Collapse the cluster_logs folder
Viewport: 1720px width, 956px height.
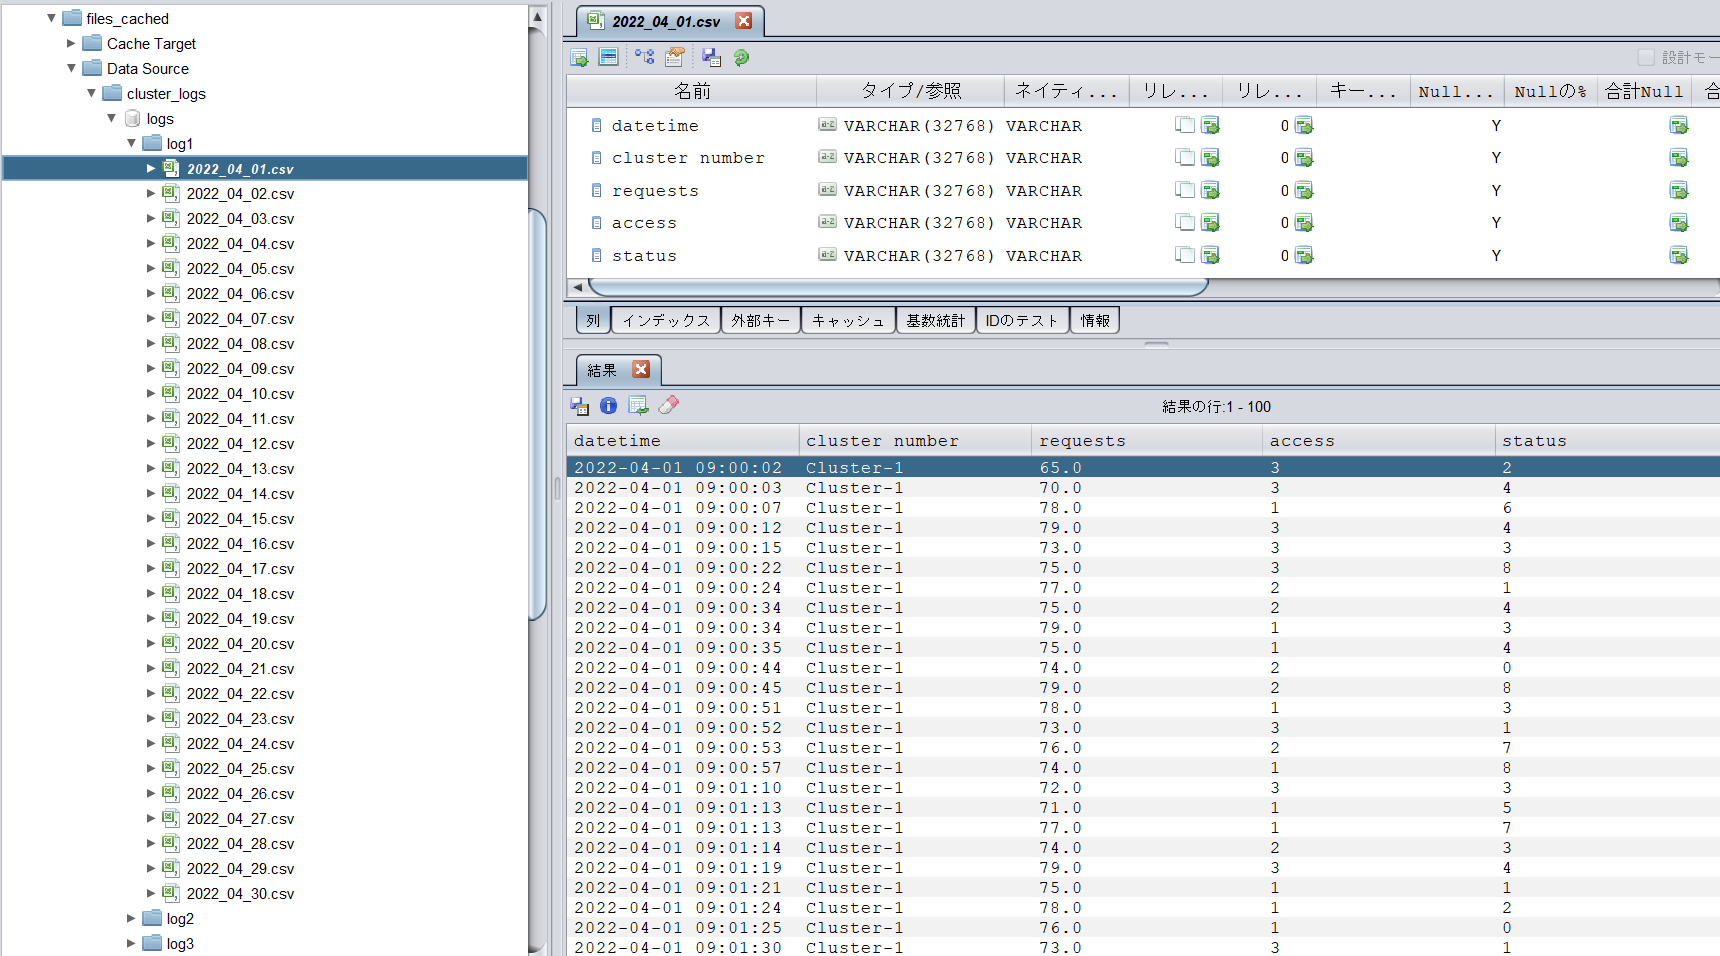tap(91, 93)
